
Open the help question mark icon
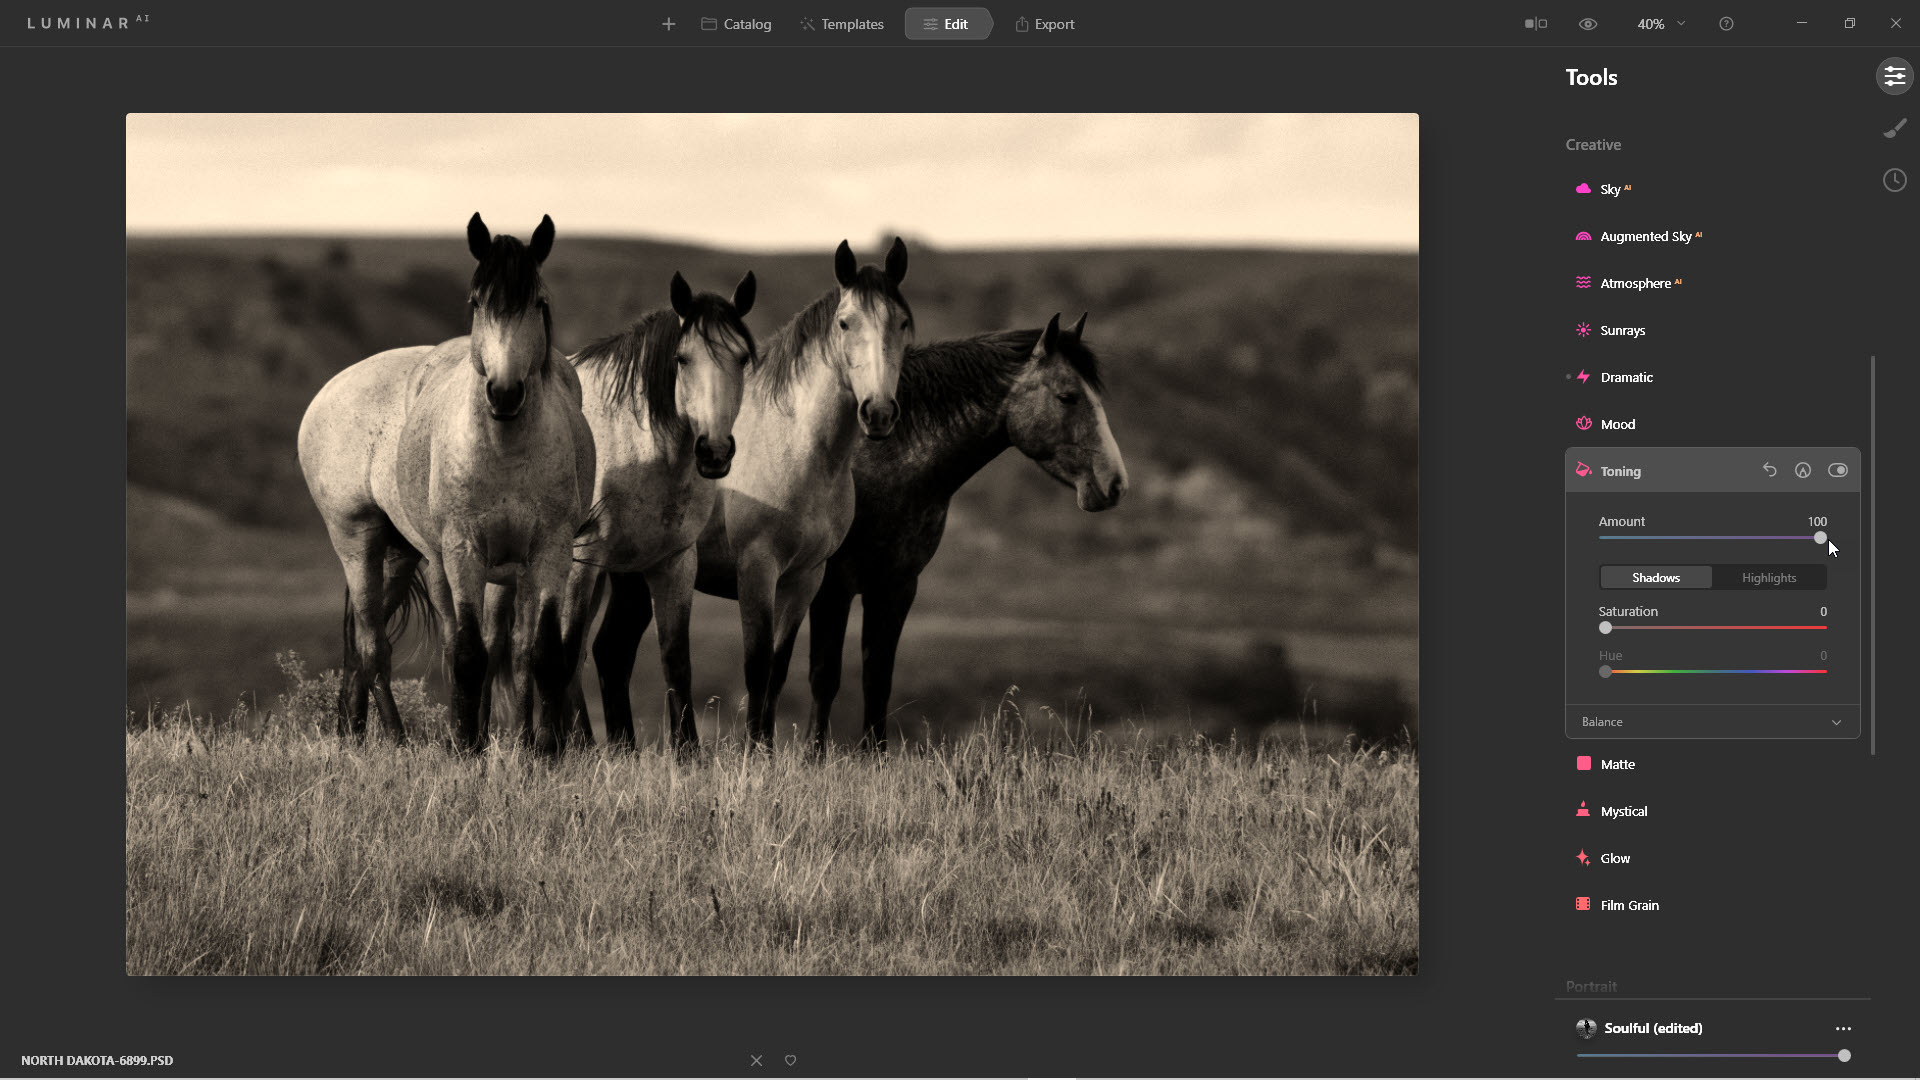(x=1726, y=24)
